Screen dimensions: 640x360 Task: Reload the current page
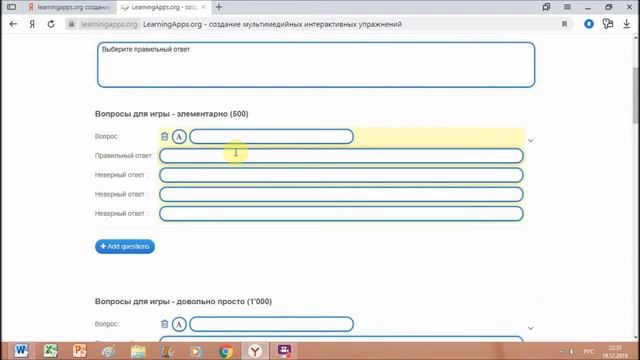point(51,24)
